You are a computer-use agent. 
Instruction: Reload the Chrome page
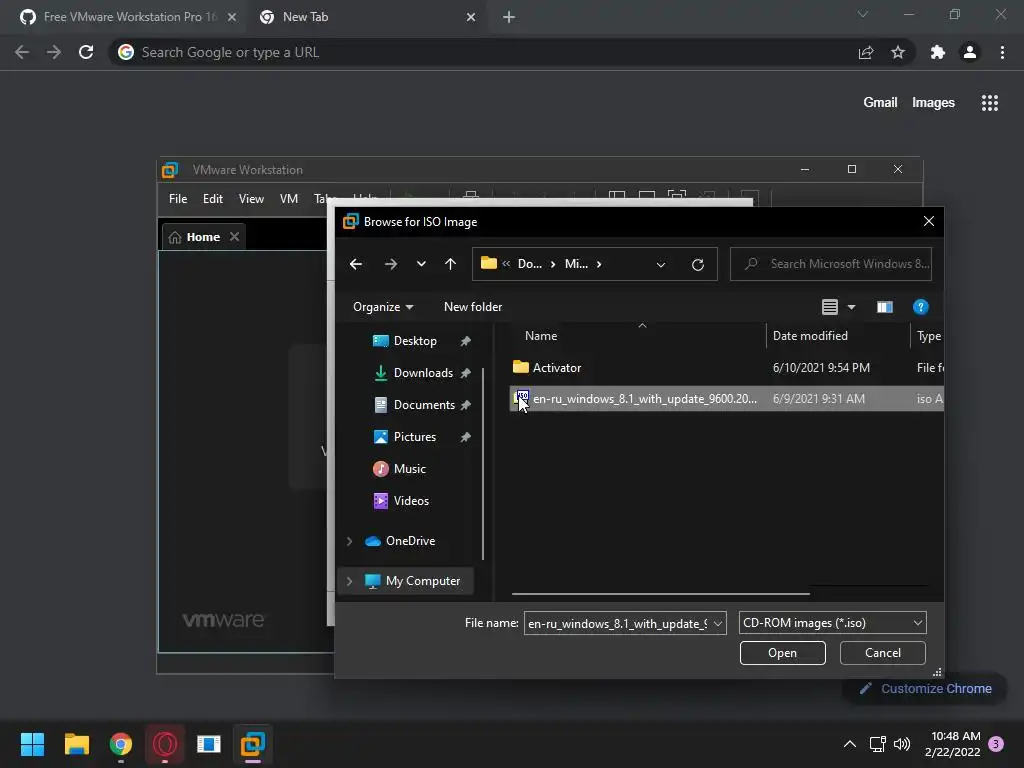86,52
